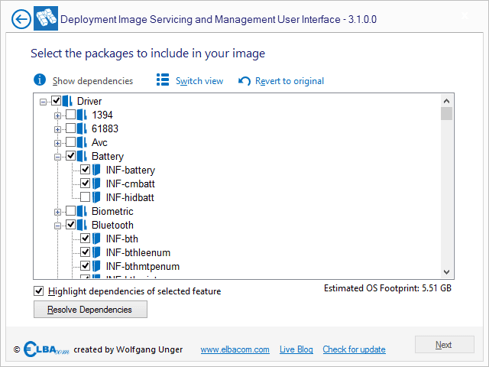489x367 pixels.
Task: Click the Switch view list icon
Action: 163,80
